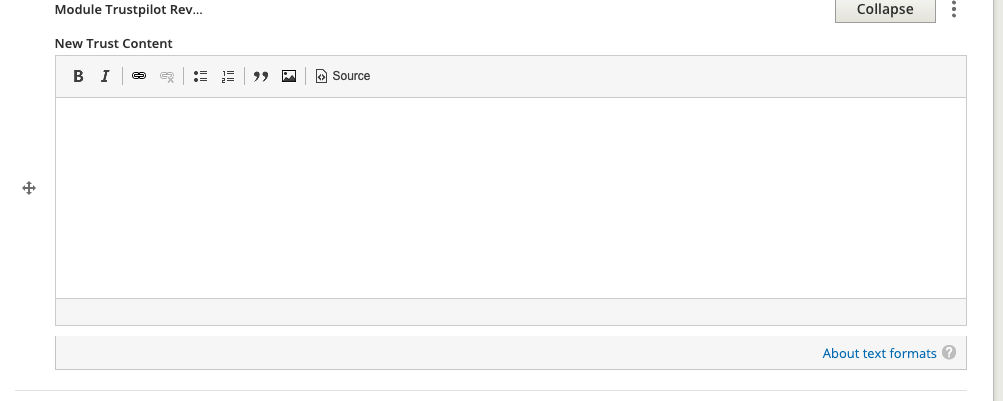Open the three-dot paragraph actions menu
Viewport: 1003px width, 401px height.
tap(954, 9)
